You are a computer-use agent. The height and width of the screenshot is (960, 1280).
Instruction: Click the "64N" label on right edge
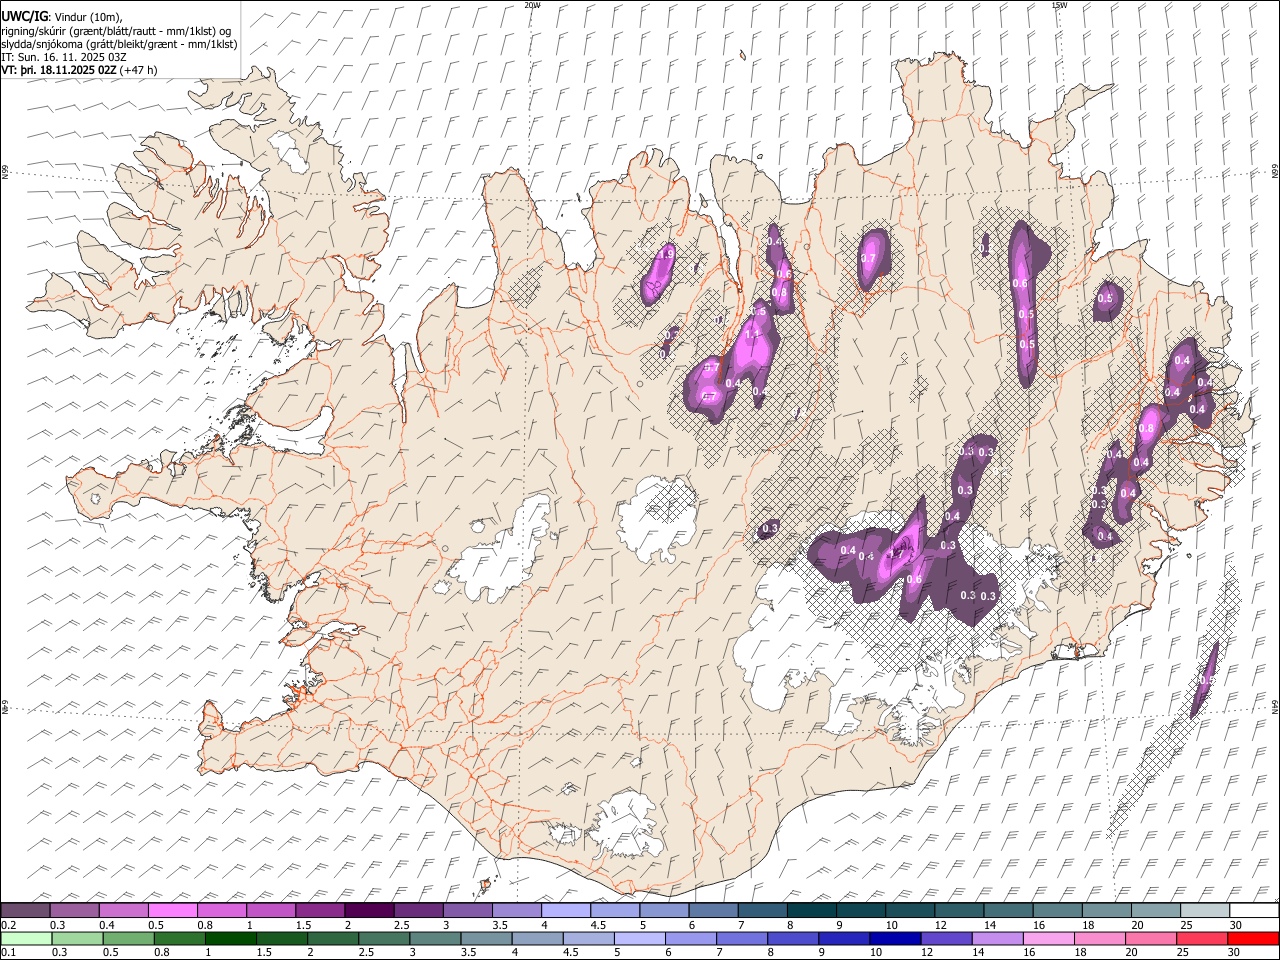1275,706
